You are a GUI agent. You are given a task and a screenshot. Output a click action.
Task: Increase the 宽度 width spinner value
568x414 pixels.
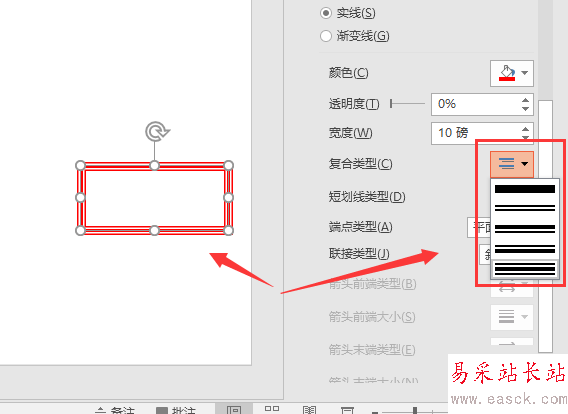click(x=525, y=129)
